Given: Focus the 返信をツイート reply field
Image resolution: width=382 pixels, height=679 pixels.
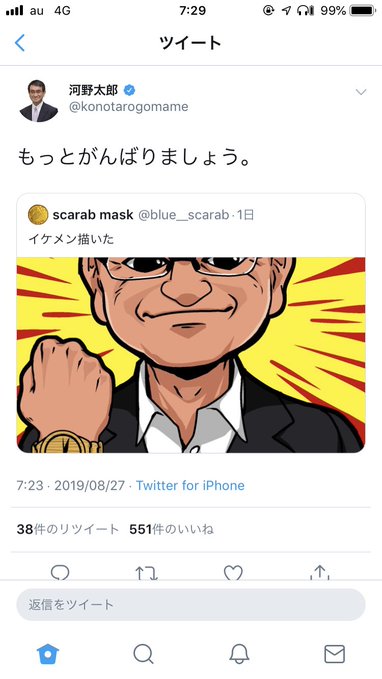Looking at the screenshot, I should click(191, 605).
